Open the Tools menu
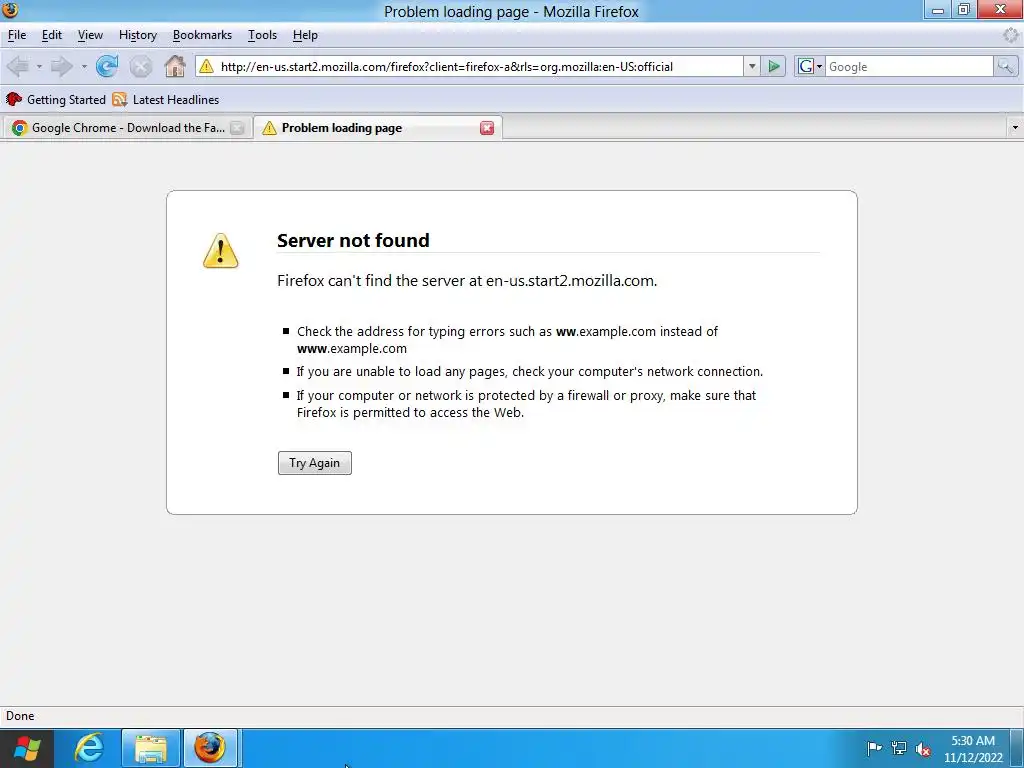The image size is (1024, 768). coord(263,35)
